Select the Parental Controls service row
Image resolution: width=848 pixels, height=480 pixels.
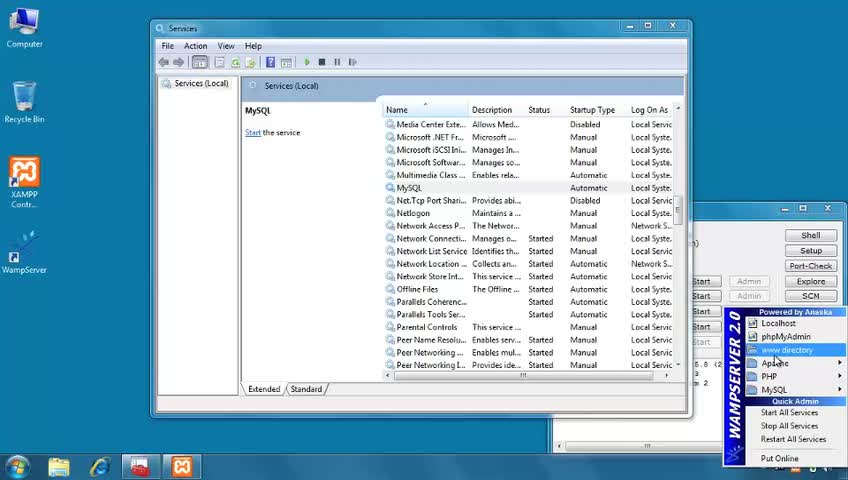528,327
